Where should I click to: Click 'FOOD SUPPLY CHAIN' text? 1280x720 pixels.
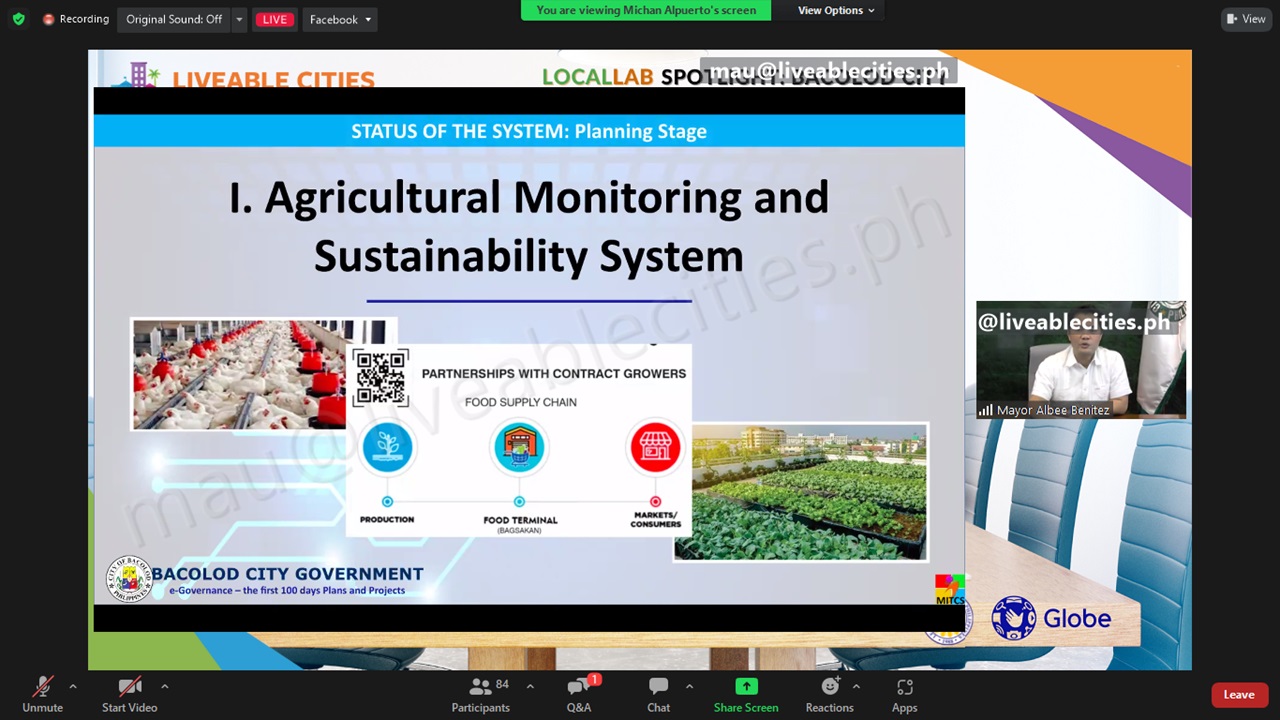[x=520, y=402]
